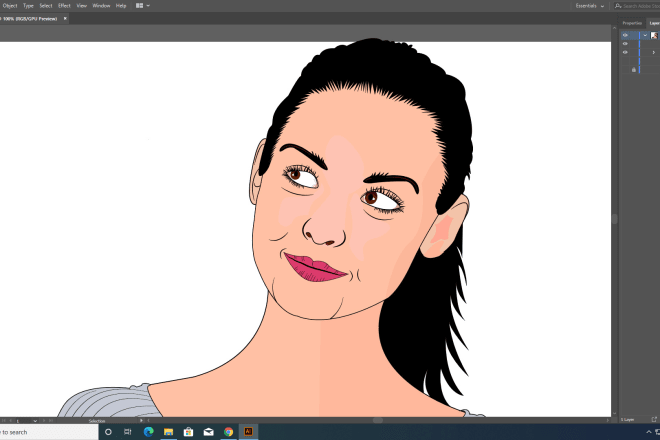
Task: Click the horizontal scrollbar thumb below canvas
Action: point(378,420)
